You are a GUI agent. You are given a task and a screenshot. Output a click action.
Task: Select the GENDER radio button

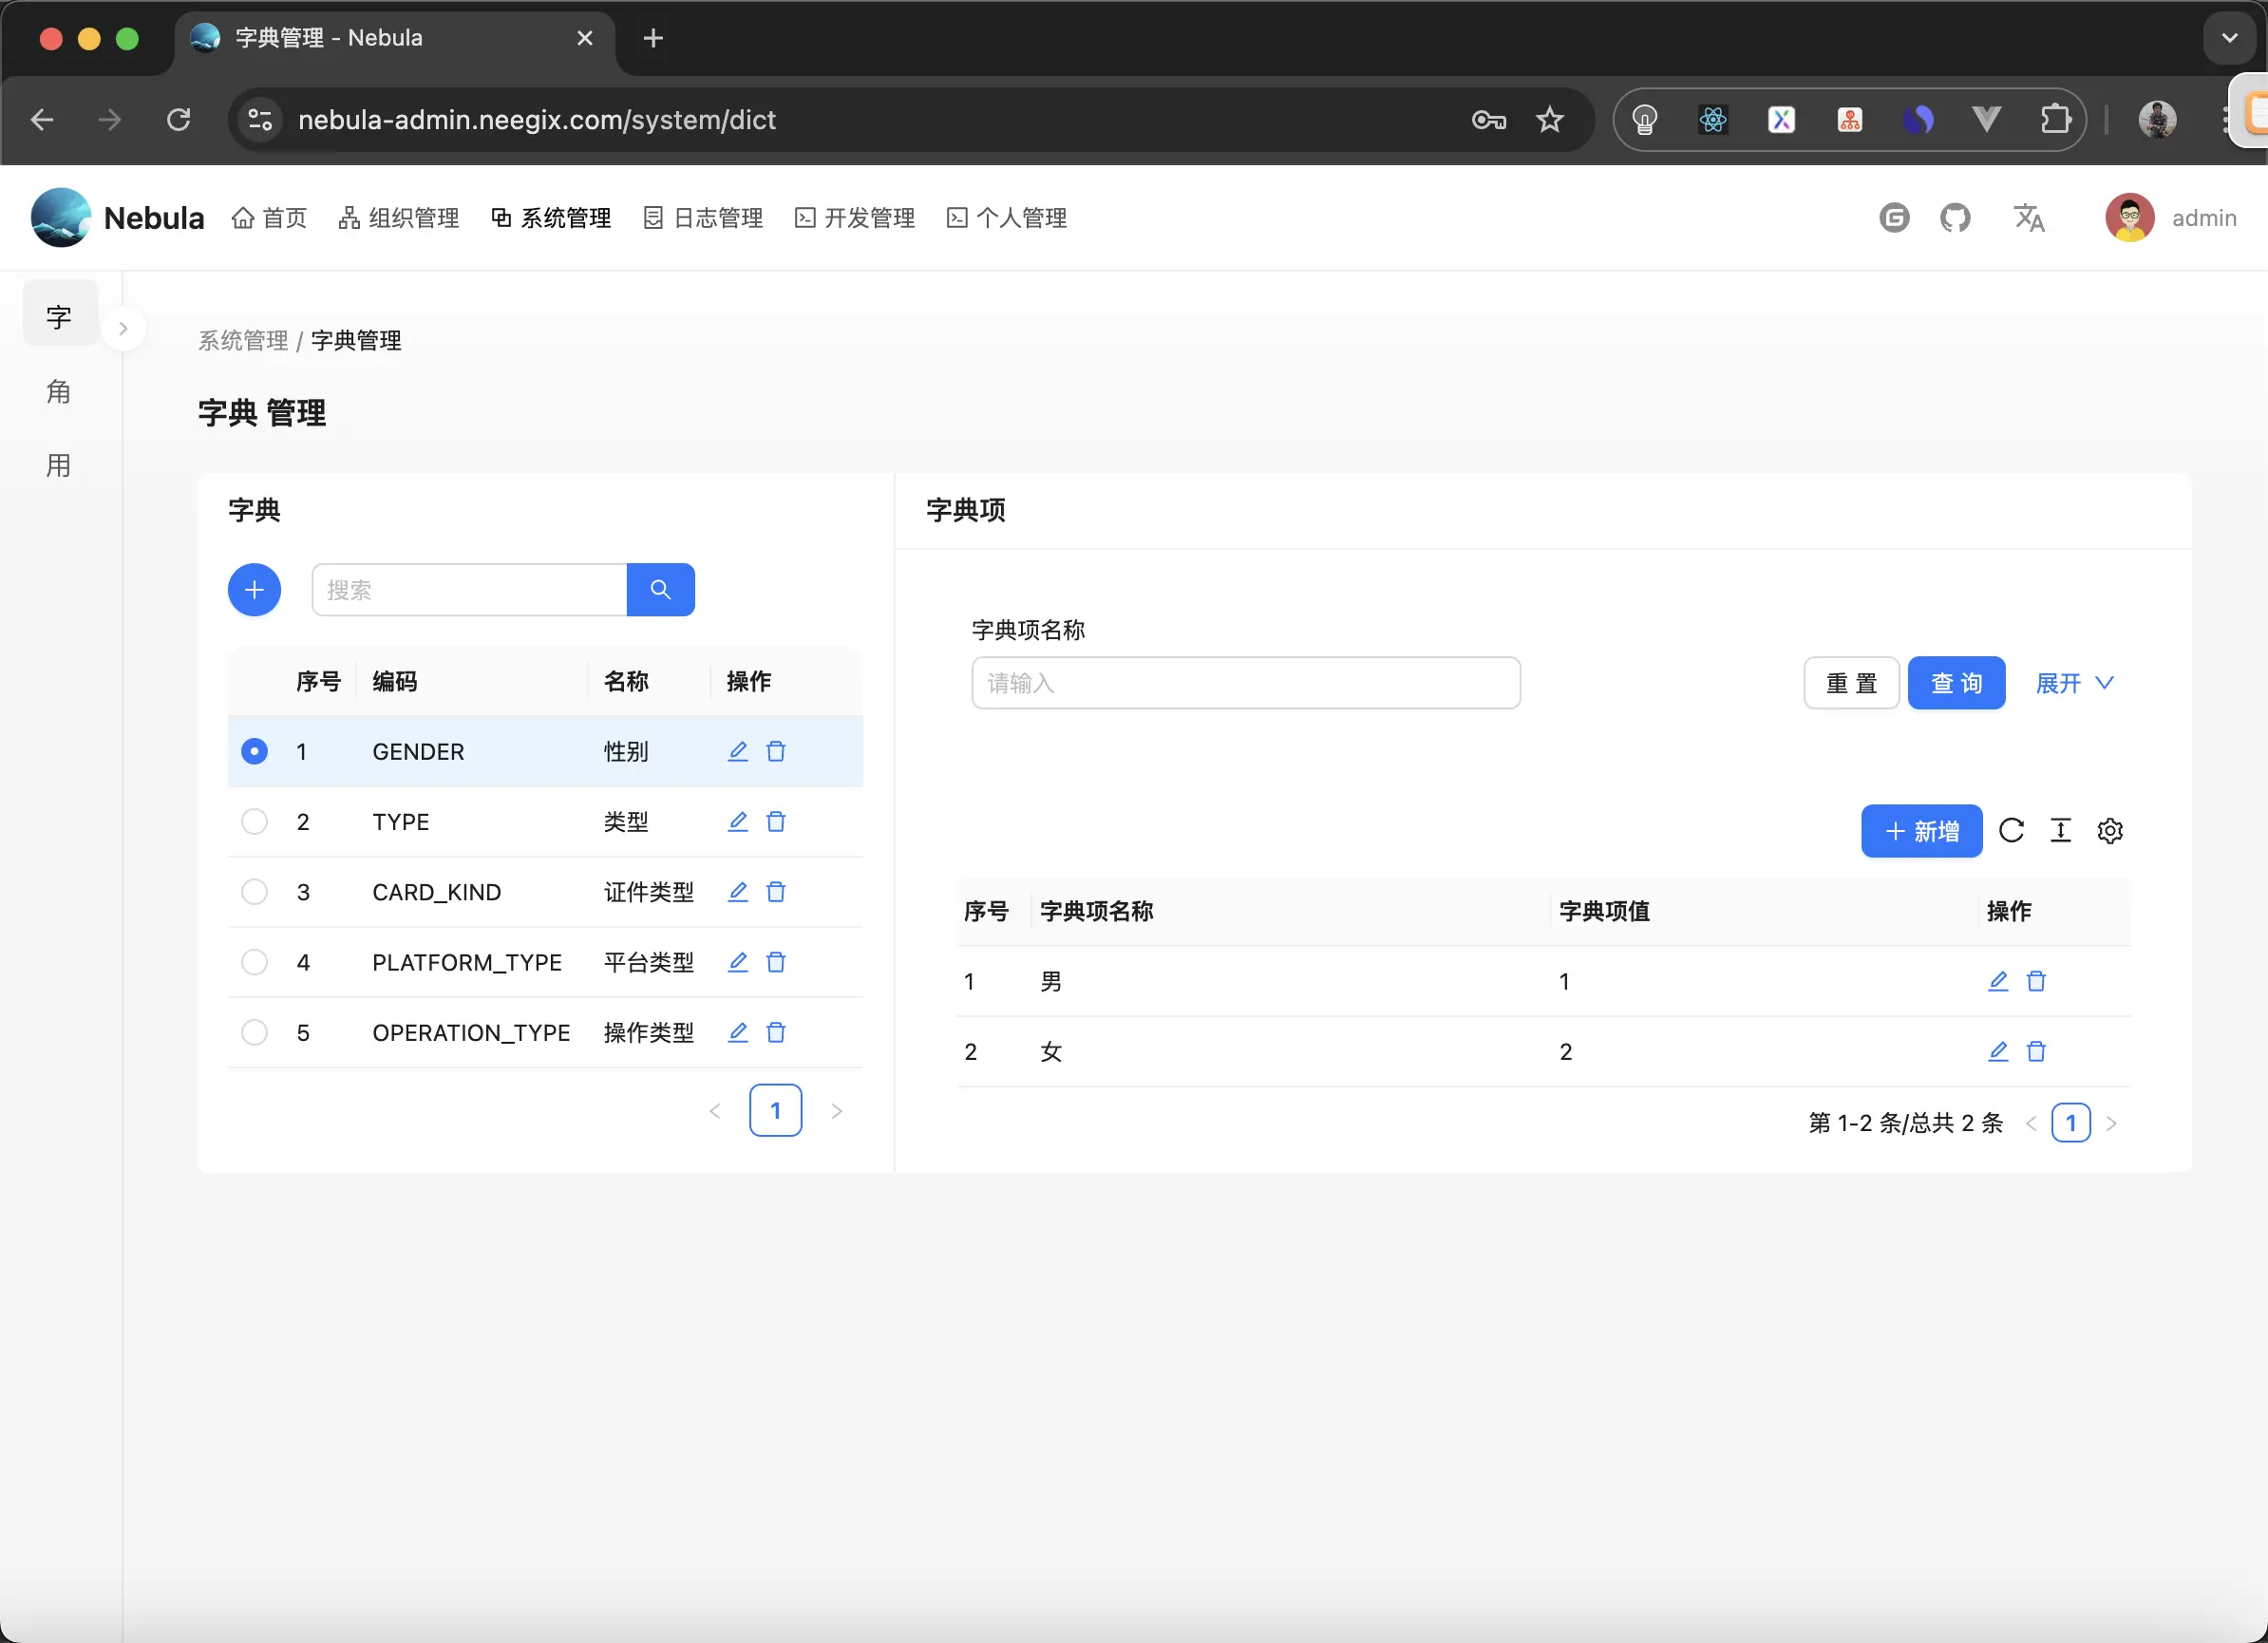254,751
